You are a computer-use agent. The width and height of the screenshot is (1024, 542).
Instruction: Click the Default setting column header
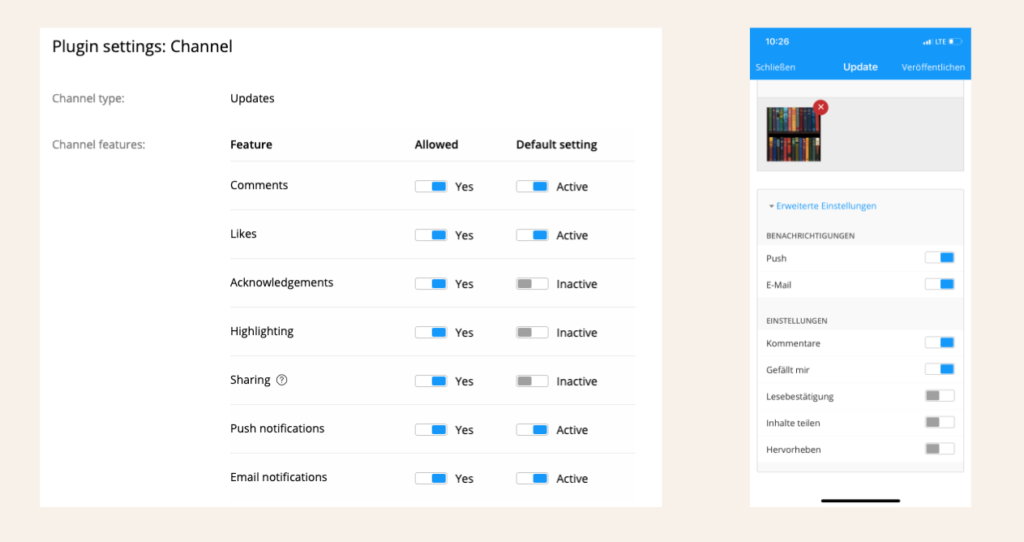tap(556, 145)
